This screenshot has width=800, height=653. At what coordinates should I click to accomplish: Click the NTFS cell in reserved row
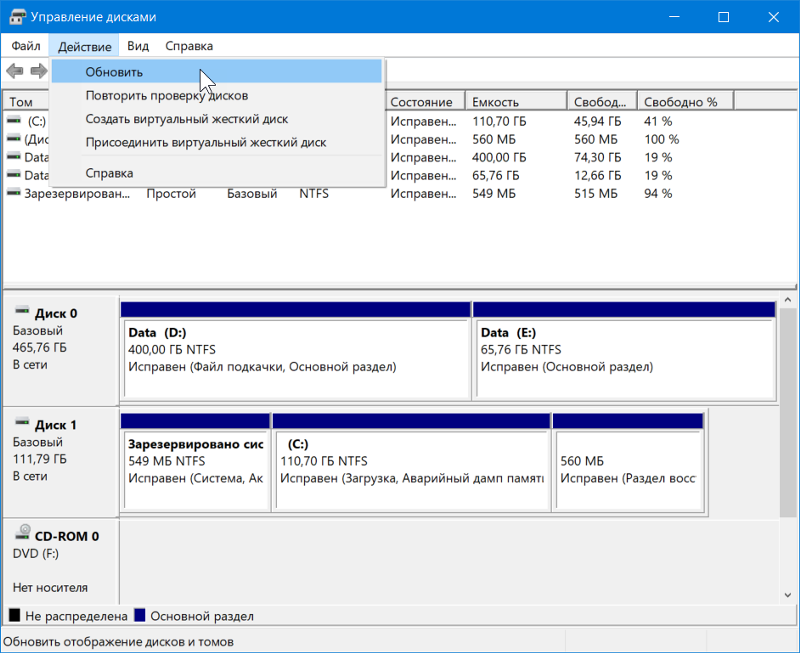pyautogui.click(x=314, y=193)
